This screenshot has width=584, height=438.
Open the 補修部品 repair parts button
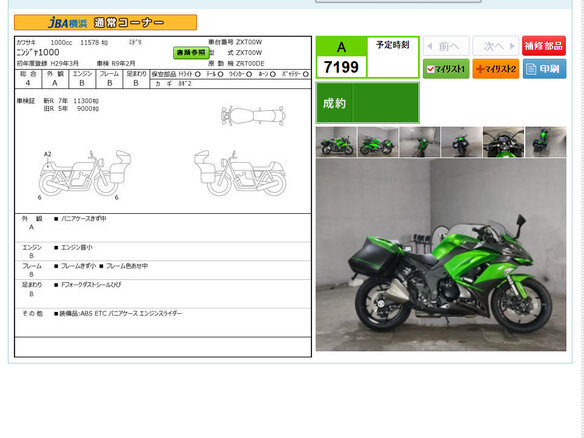[544, 46]
